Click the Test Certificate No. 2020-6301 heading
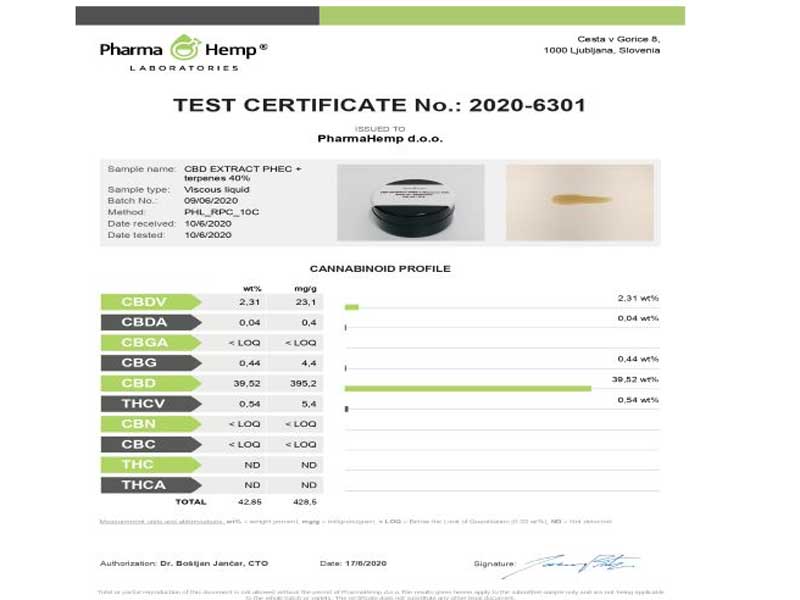Viewport: 800px width, 600px height. (x=378, y=105)
